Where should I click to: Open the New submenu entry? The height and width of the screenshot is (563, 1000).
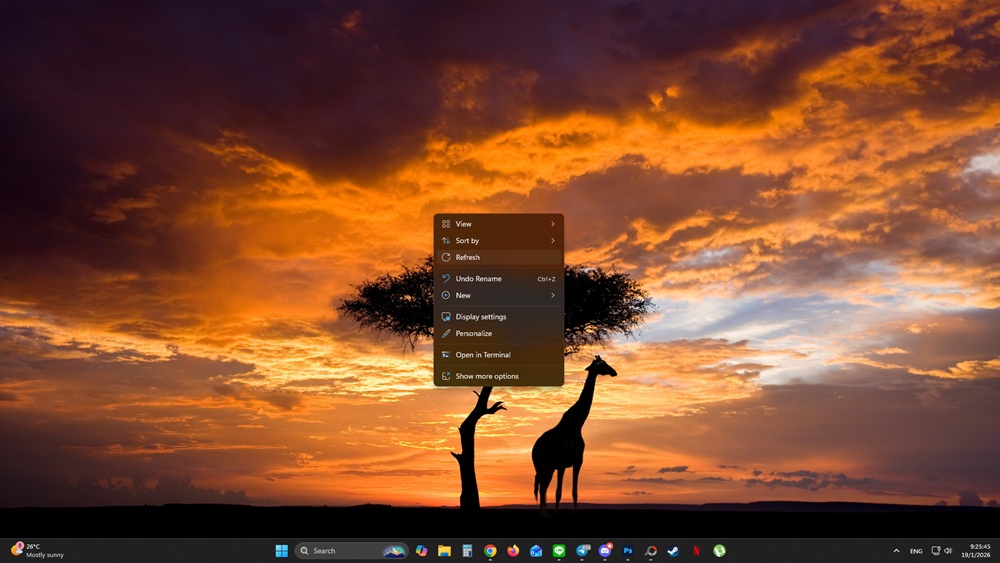[498, 295]
